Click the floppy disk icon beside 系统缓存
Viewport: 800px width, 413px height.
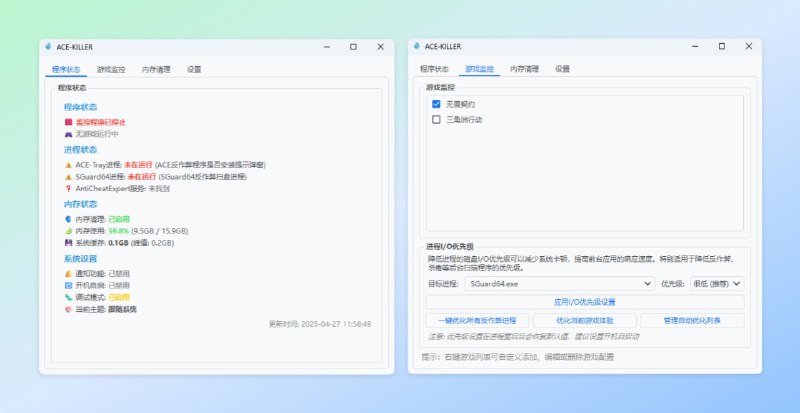pyautogui.click(x=68, y=243)
